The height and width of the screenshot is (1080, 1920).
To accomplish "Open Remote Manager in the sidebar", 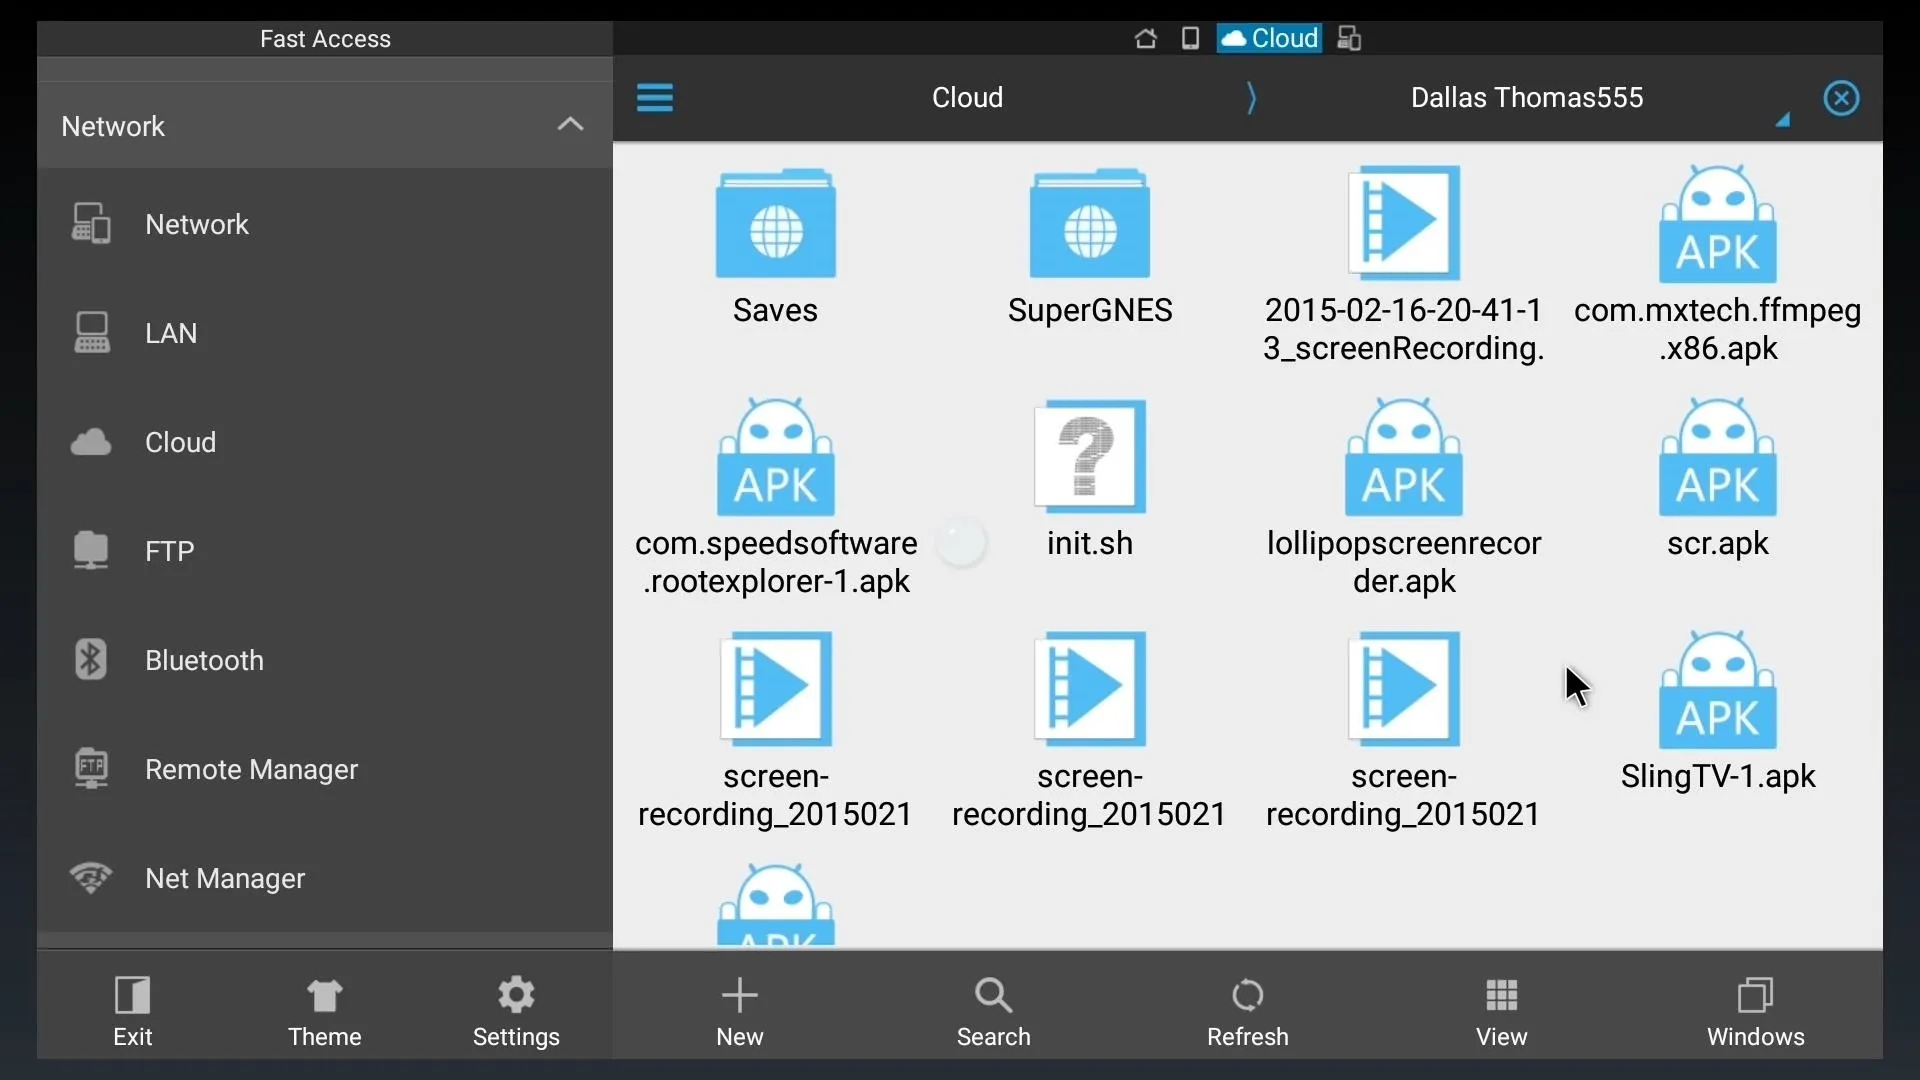I will pos(325,769).
